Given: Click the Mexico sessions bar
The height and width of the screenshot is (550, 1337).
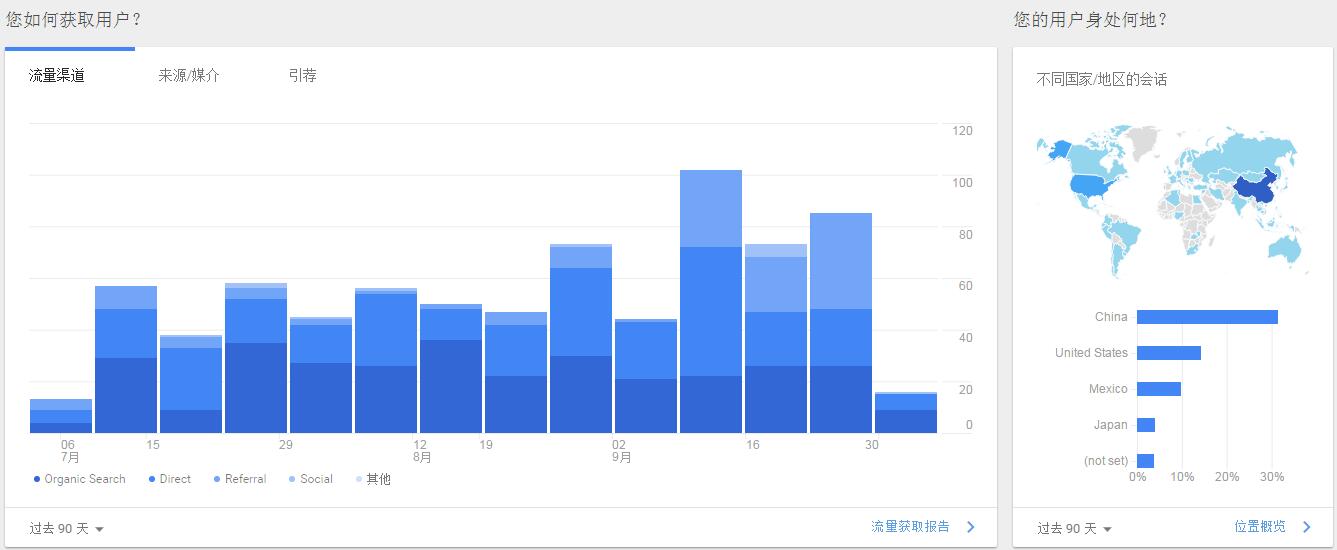Looking at the screenshot, I should [1158, 389].
